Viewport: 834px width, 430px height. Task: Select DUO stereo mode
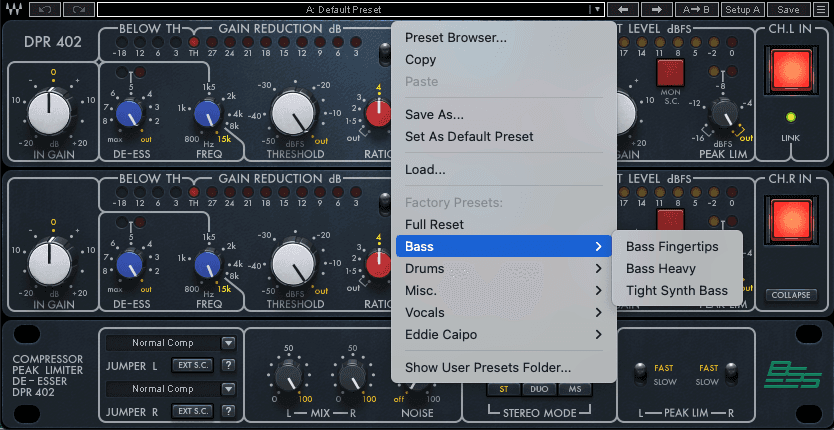pyautogui.click(x=539, y=389)
